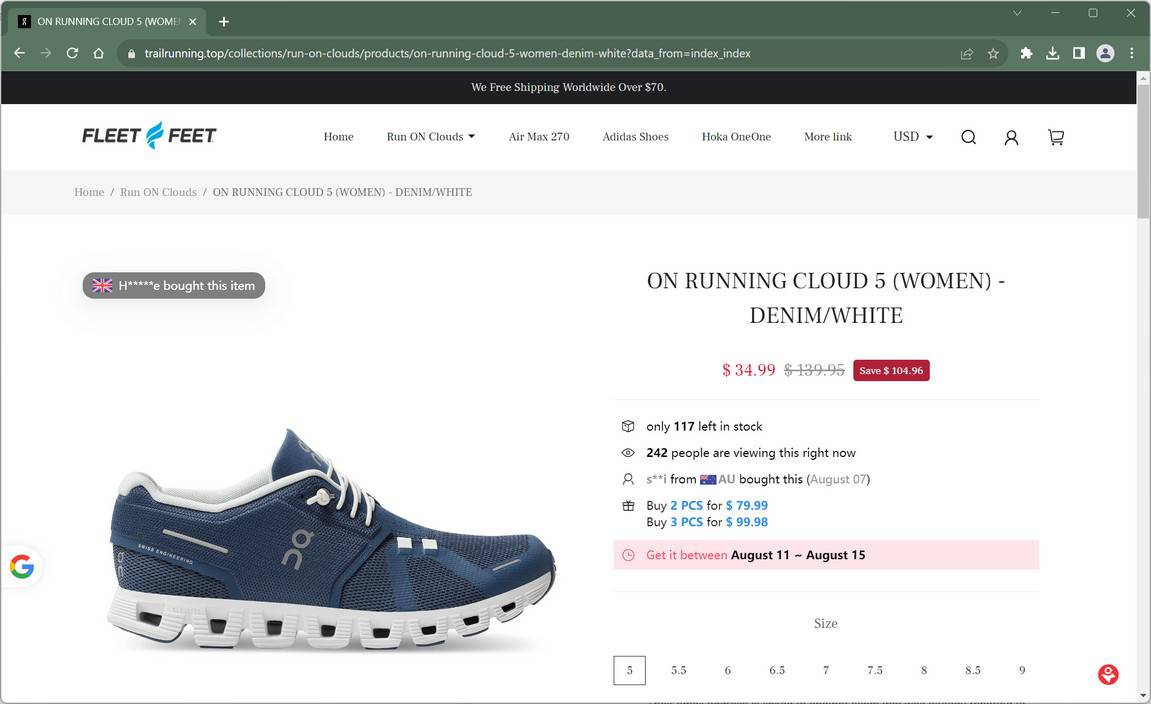Click the gift icon beside the bundle offers
The height and width of the screenshot is (704, 1151).
(628, 505)
